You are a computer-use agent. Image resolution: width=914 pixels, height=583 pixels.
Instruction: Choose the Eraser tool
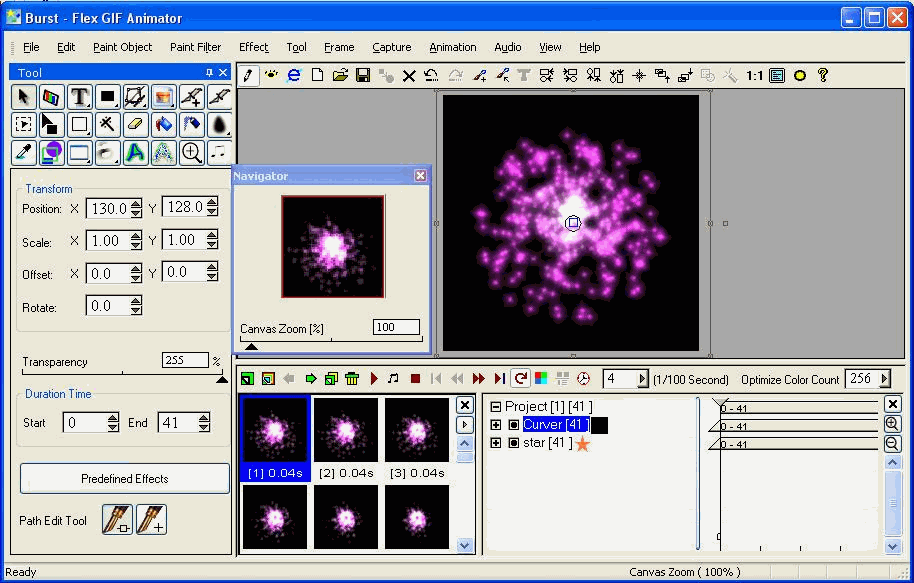[135, 125]
